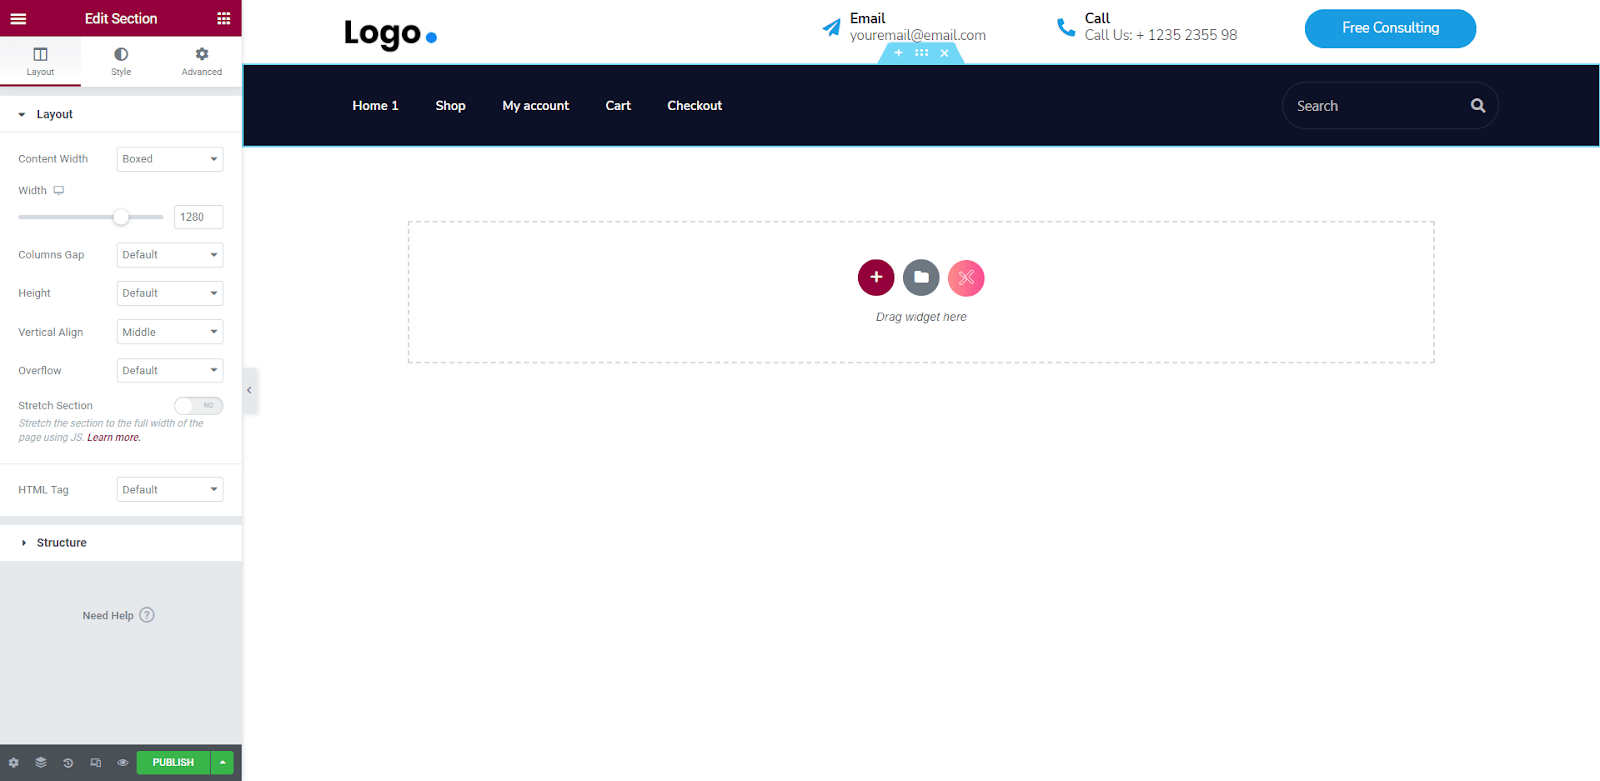Open the Home 1 menu item
Image resolution: width=1600 pixels, height=781 pixels.
click(x=375, y=106)
